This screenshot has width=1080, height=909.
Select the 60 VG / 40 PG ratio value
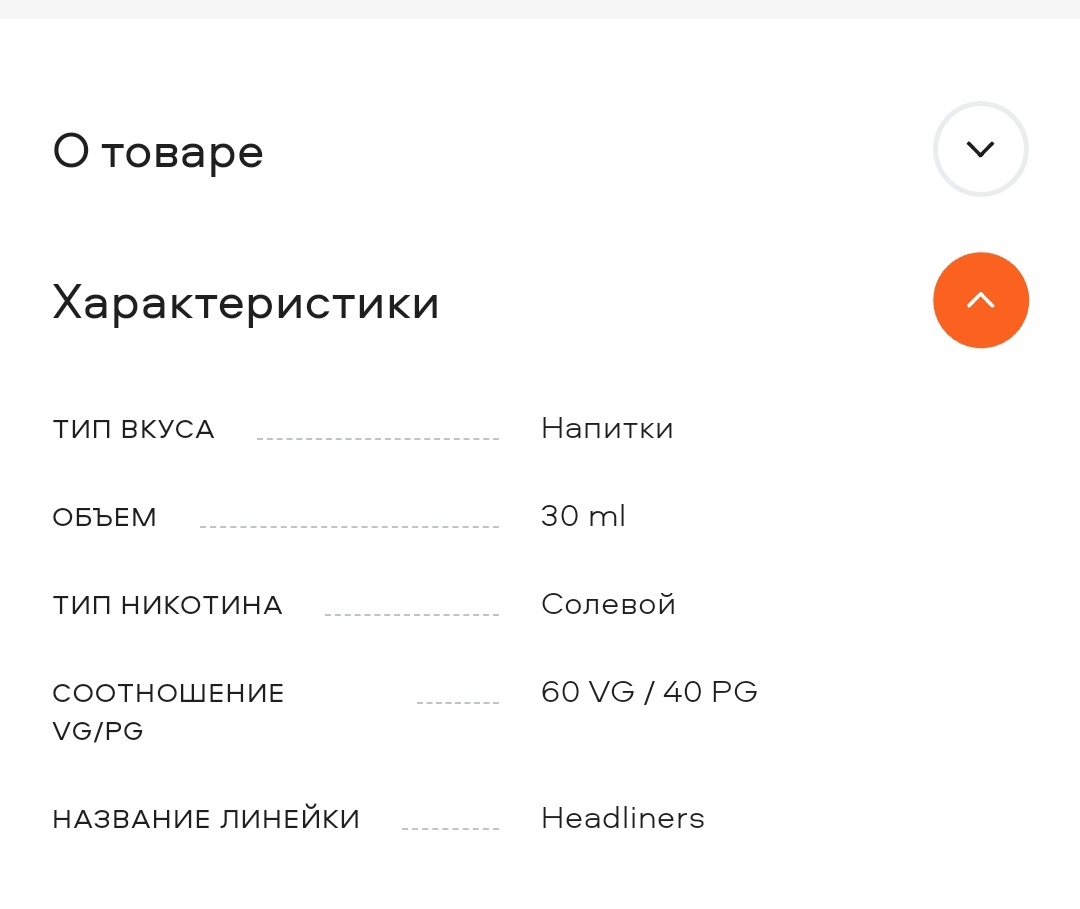(x=649, y=691)
